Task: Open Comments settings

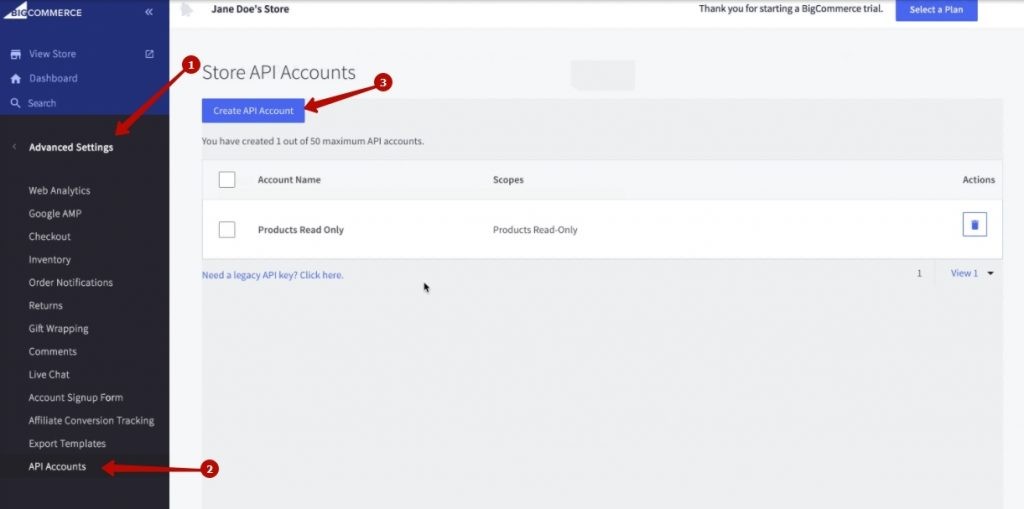Action: click(52, 352)
